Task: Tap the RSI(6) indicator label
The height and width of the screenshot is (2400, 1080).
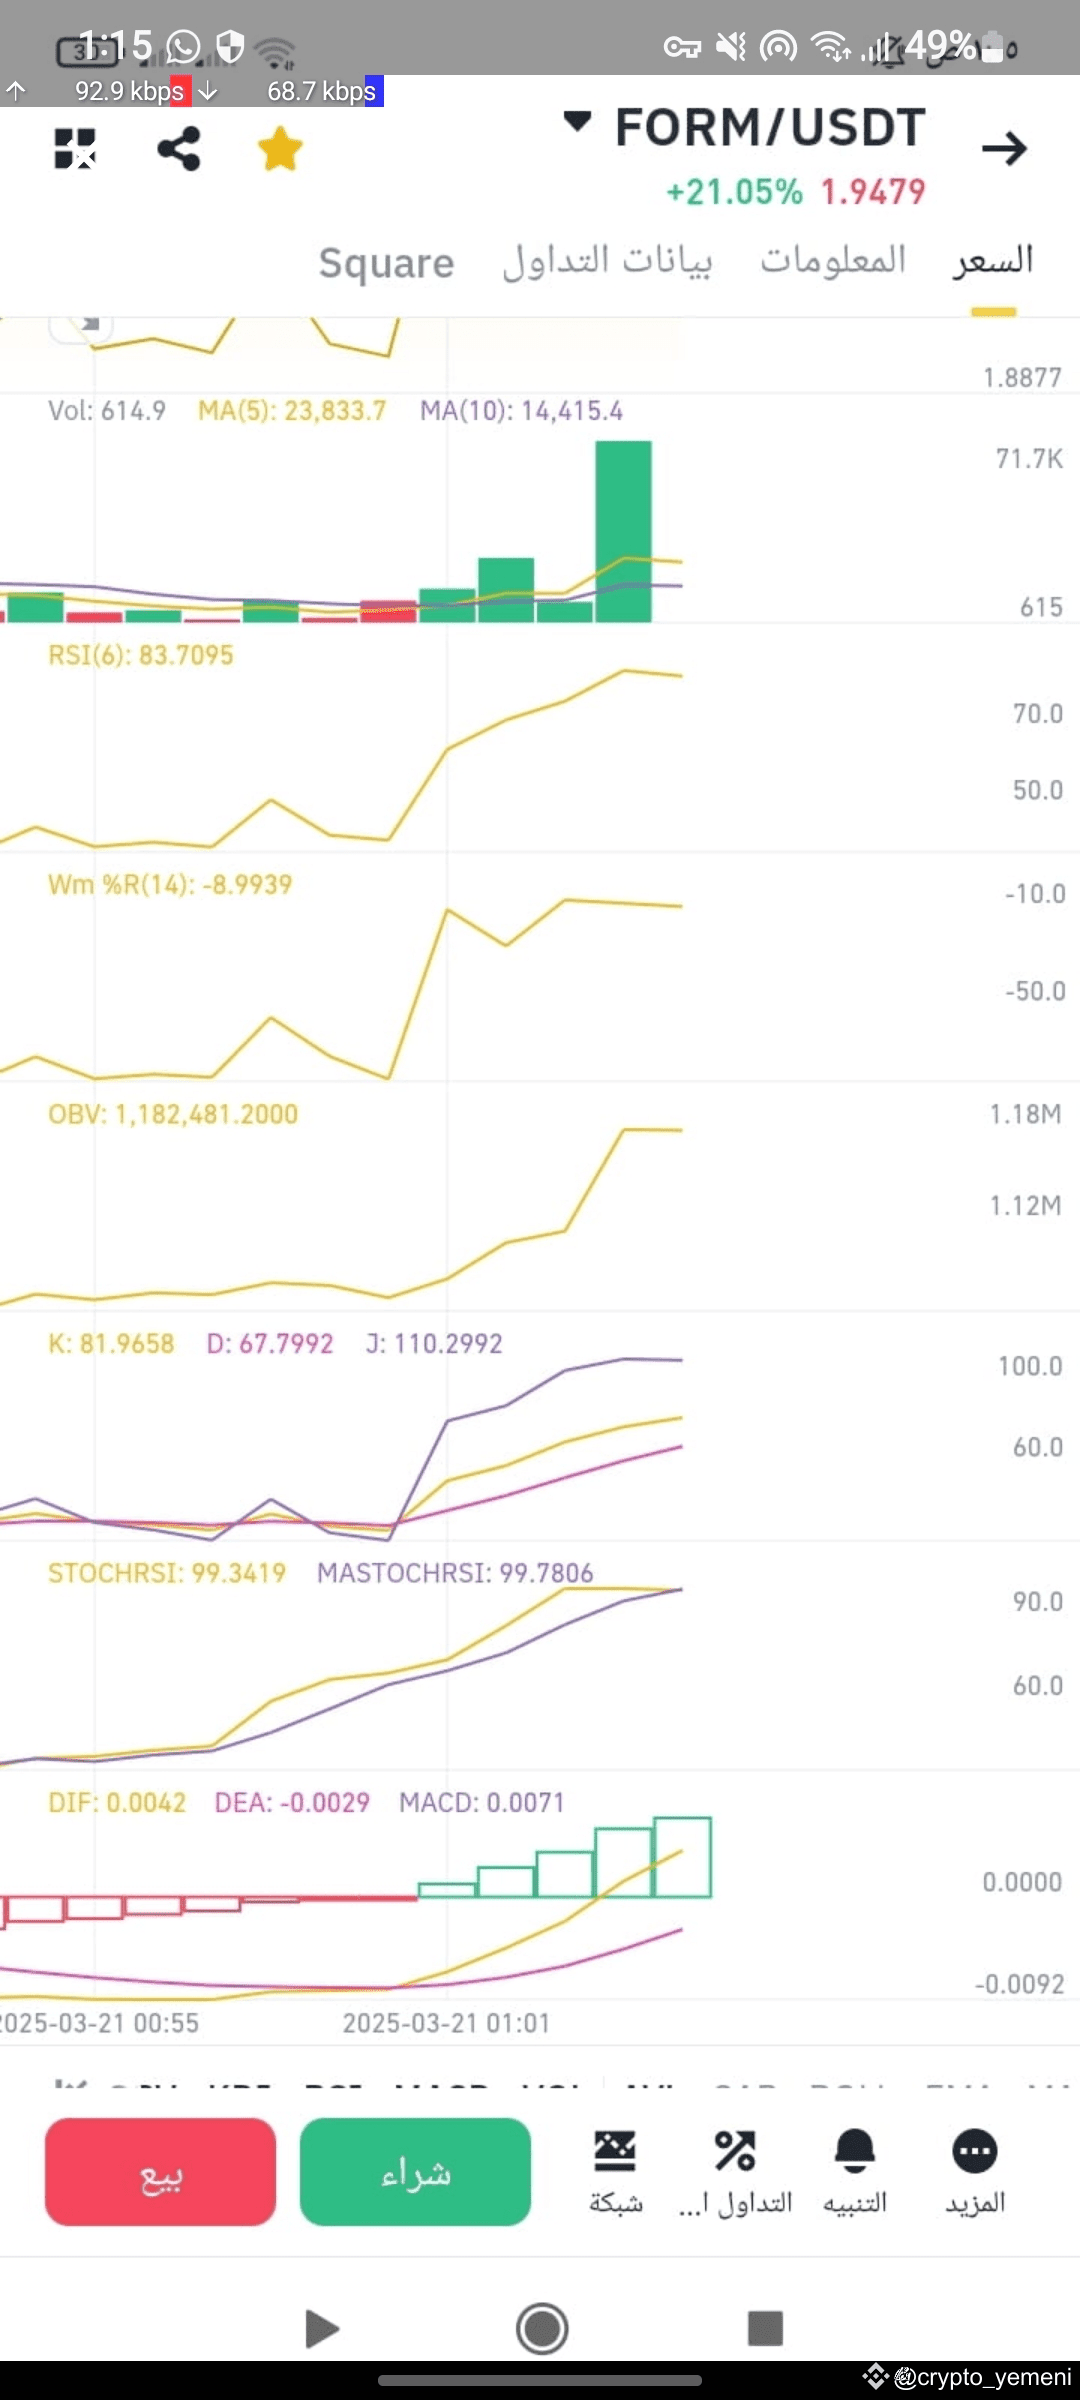Action: [141, 656]
